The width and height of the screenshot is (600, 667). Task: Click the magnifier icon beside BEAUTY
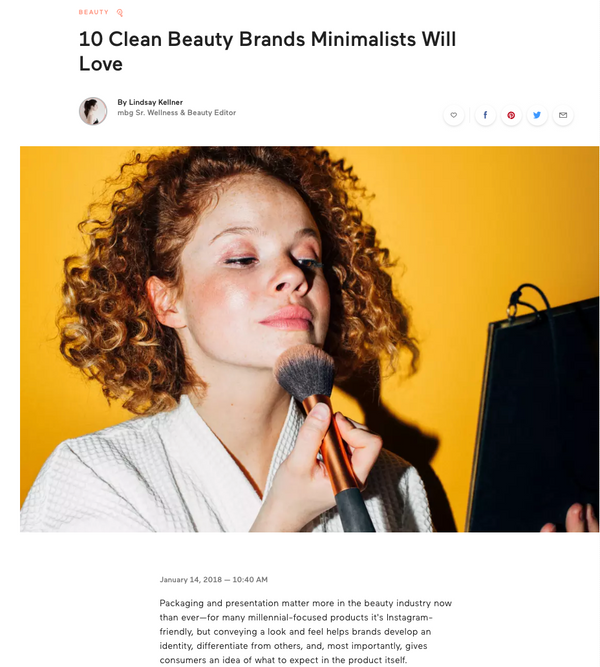[120, 13]
